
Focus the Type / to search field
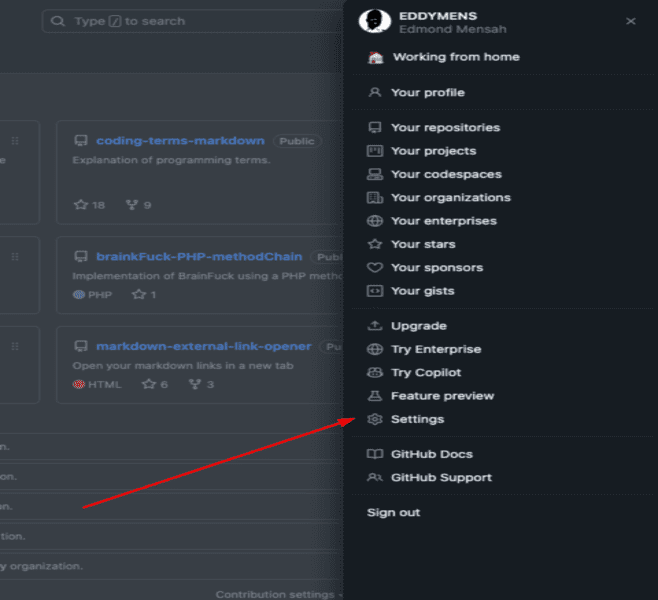pyautogui.click(x=193, y=21)
